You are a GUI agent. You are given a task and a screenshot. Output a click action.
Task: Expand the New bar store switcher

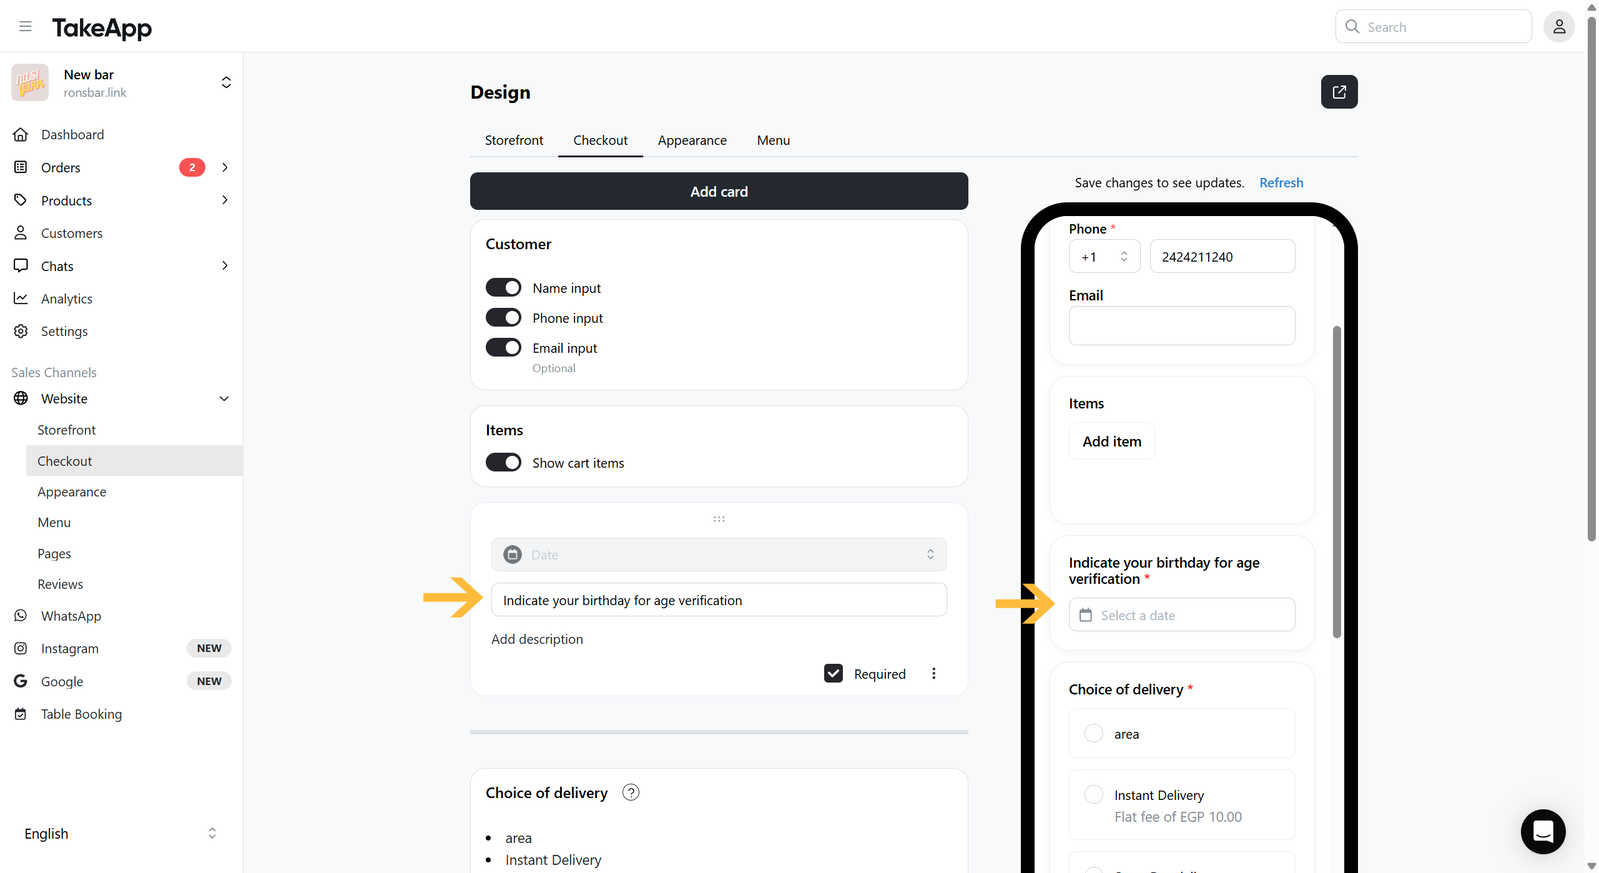226,83
